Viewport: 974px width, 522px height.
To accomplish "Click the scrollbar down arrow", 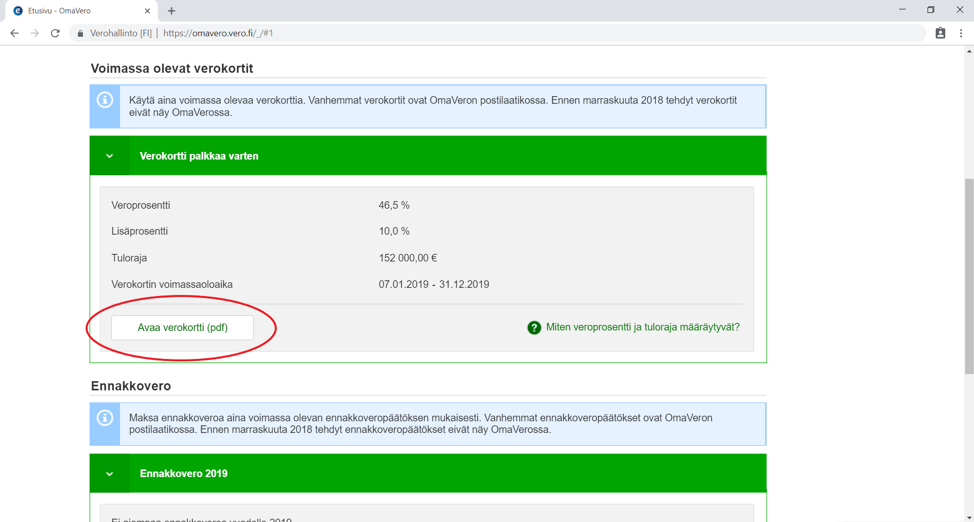I will click(x=968, y=516).
